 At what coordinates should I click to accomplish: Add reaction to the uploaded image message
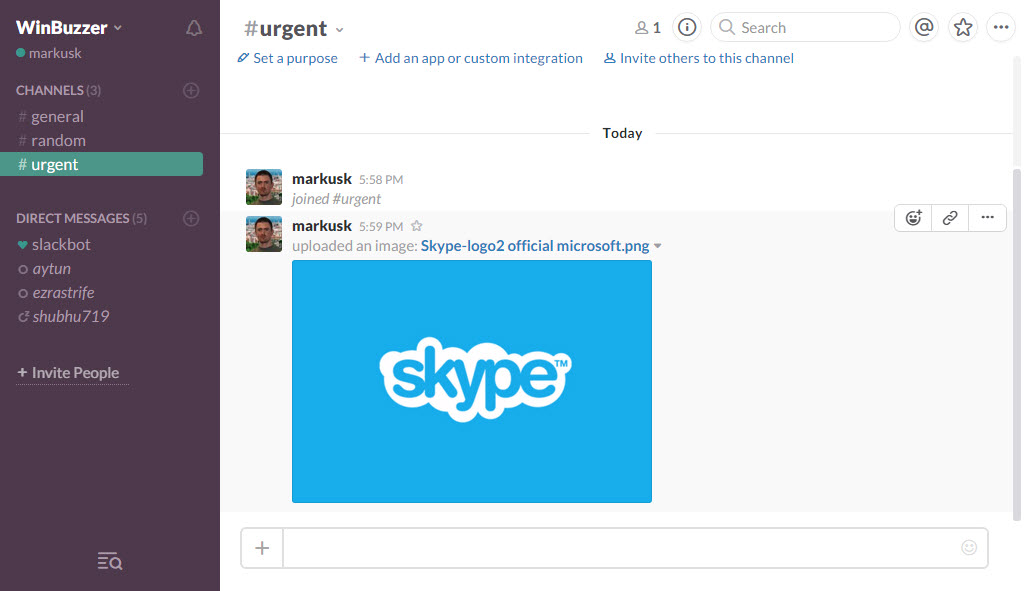click(913, 218)
